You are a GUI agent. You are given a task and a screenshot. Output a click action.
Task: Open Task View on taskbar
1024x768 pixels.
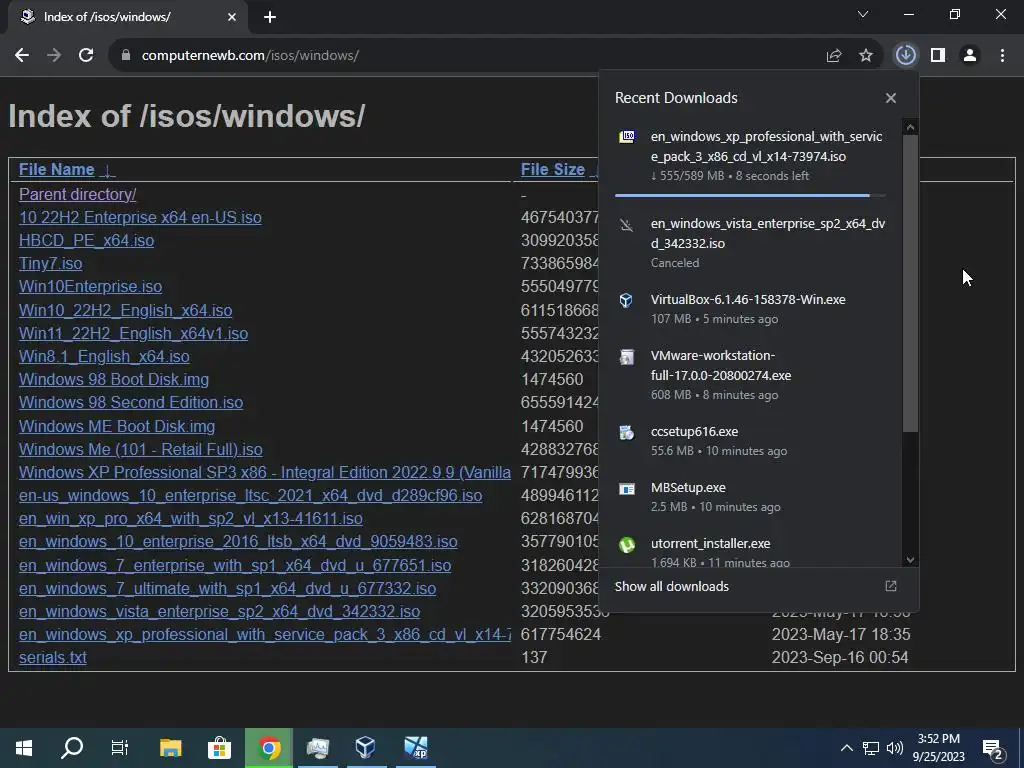[x=120, y=748]
